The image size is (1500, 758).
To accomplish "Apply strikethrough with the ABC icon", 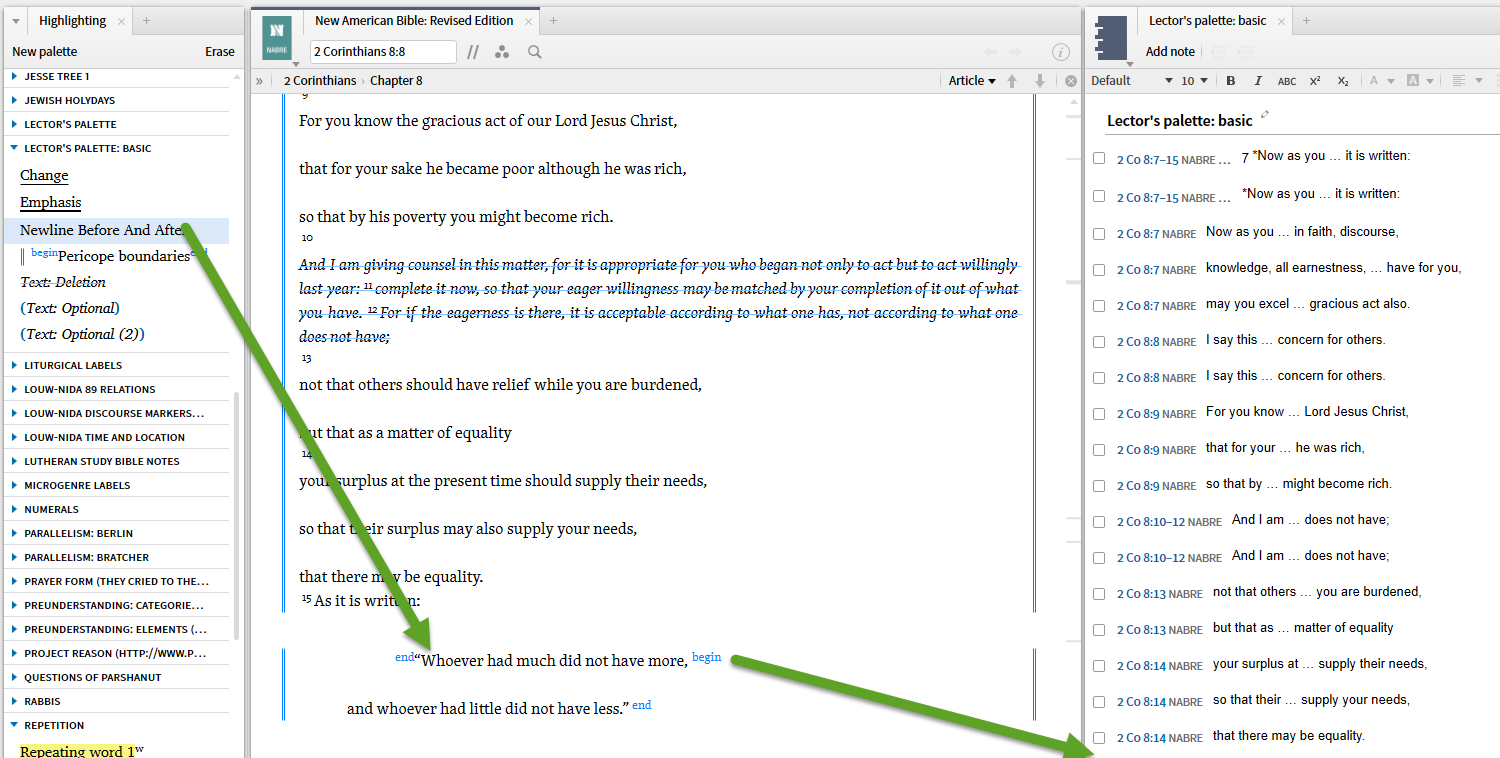I will pos(1287,80).
